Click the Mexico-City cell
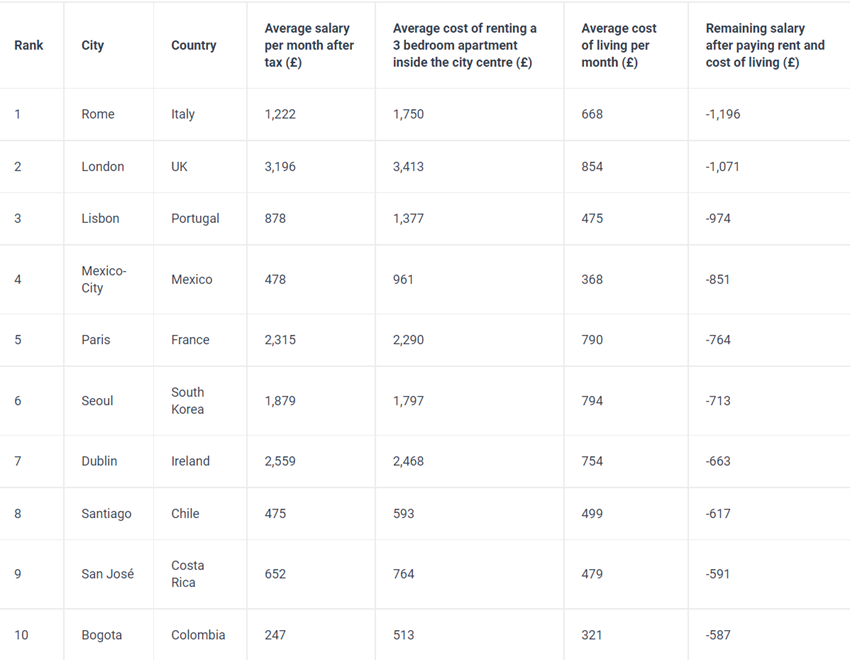The image size is (850, 660). tap(104, 280)
